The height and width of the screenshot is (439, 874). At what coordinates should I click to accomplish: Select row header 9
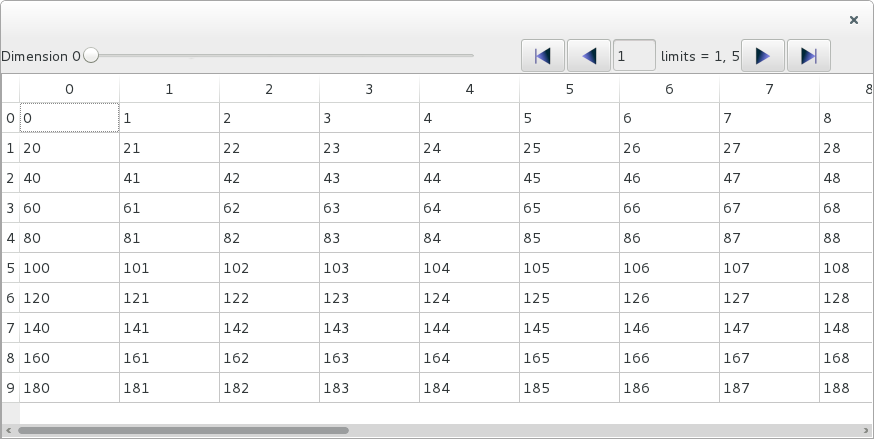coord(10,388)
